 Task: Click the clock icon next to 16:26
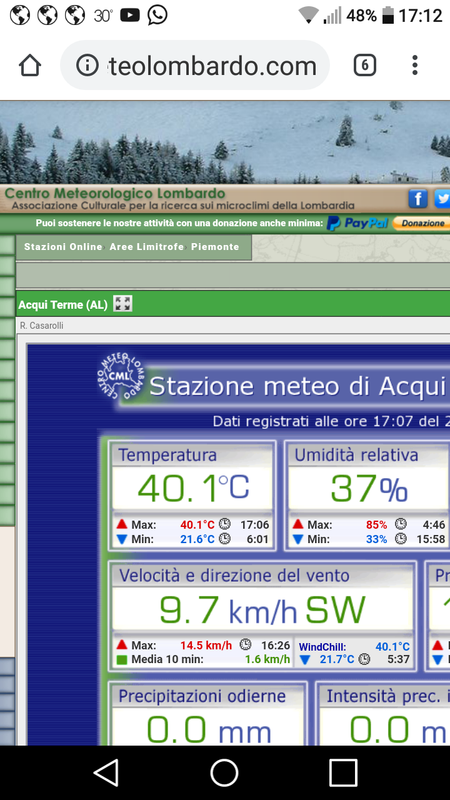click(245, 644)
